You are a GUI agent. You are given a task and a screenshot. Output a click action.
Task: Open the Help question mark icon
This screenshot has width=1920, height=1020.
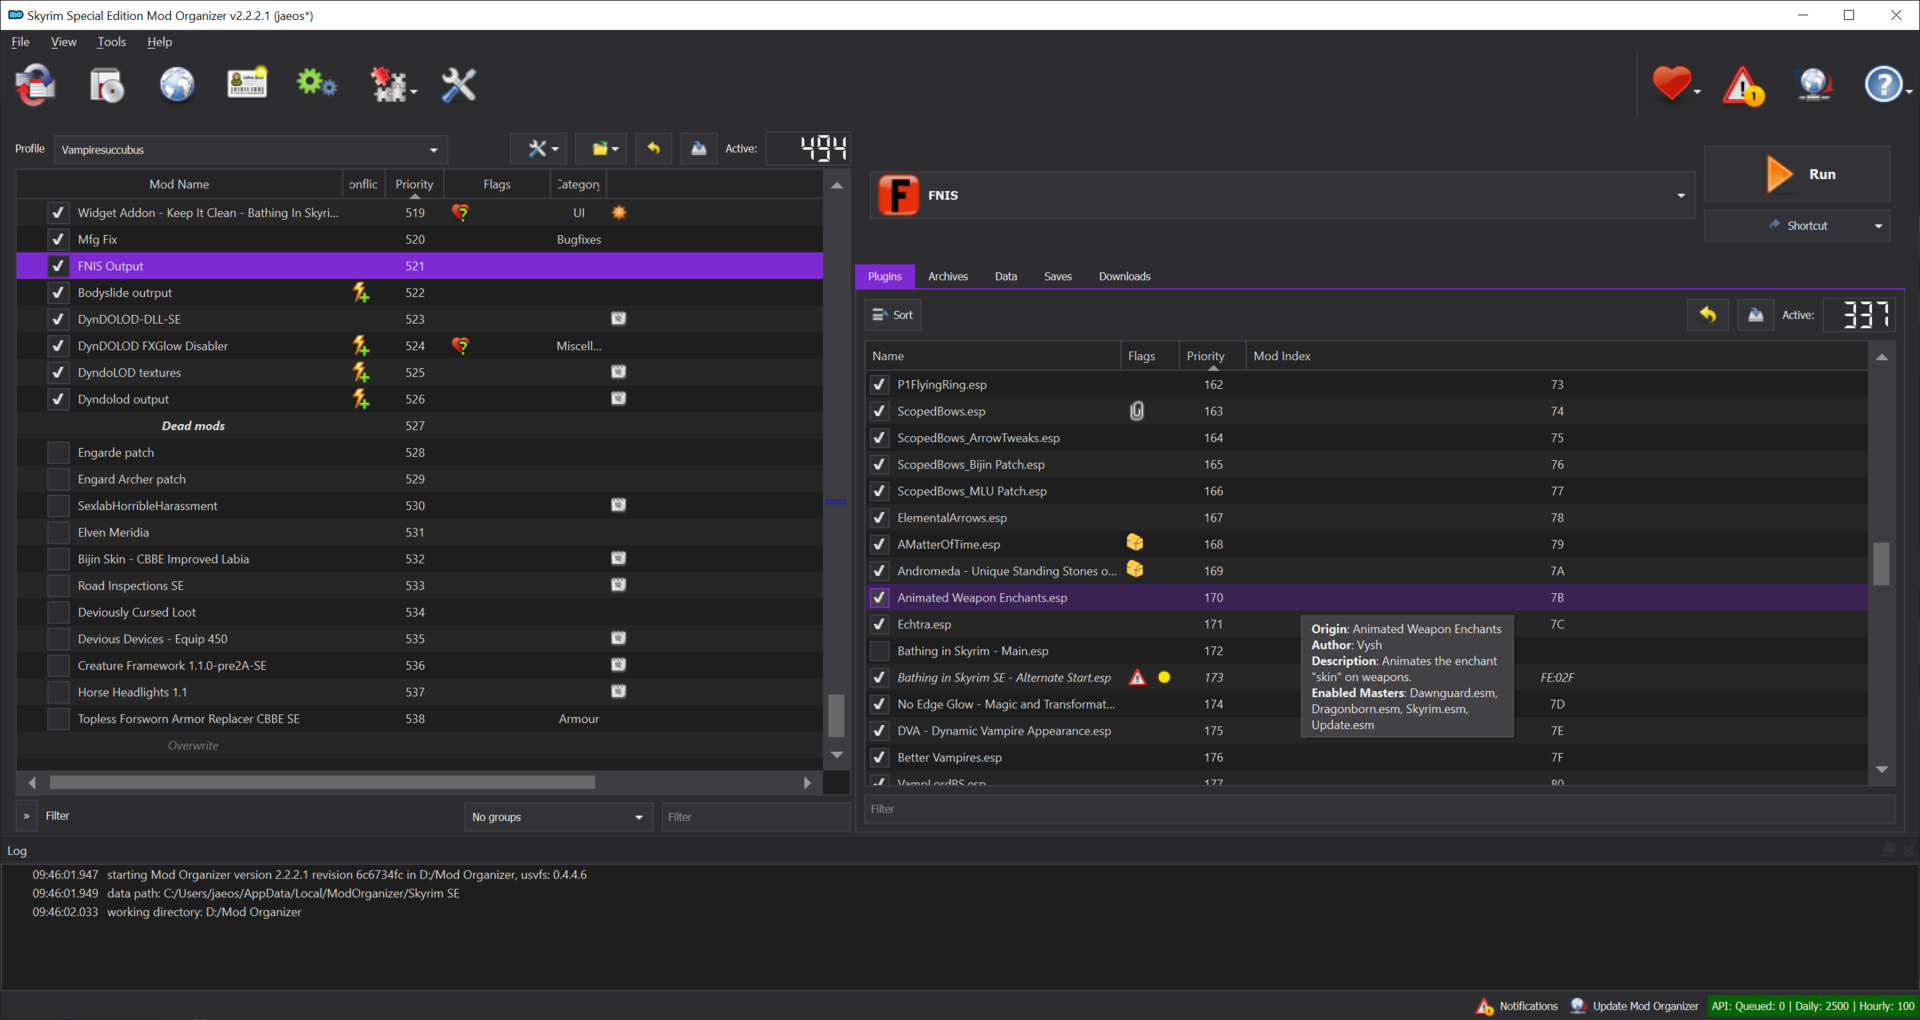1884,85
